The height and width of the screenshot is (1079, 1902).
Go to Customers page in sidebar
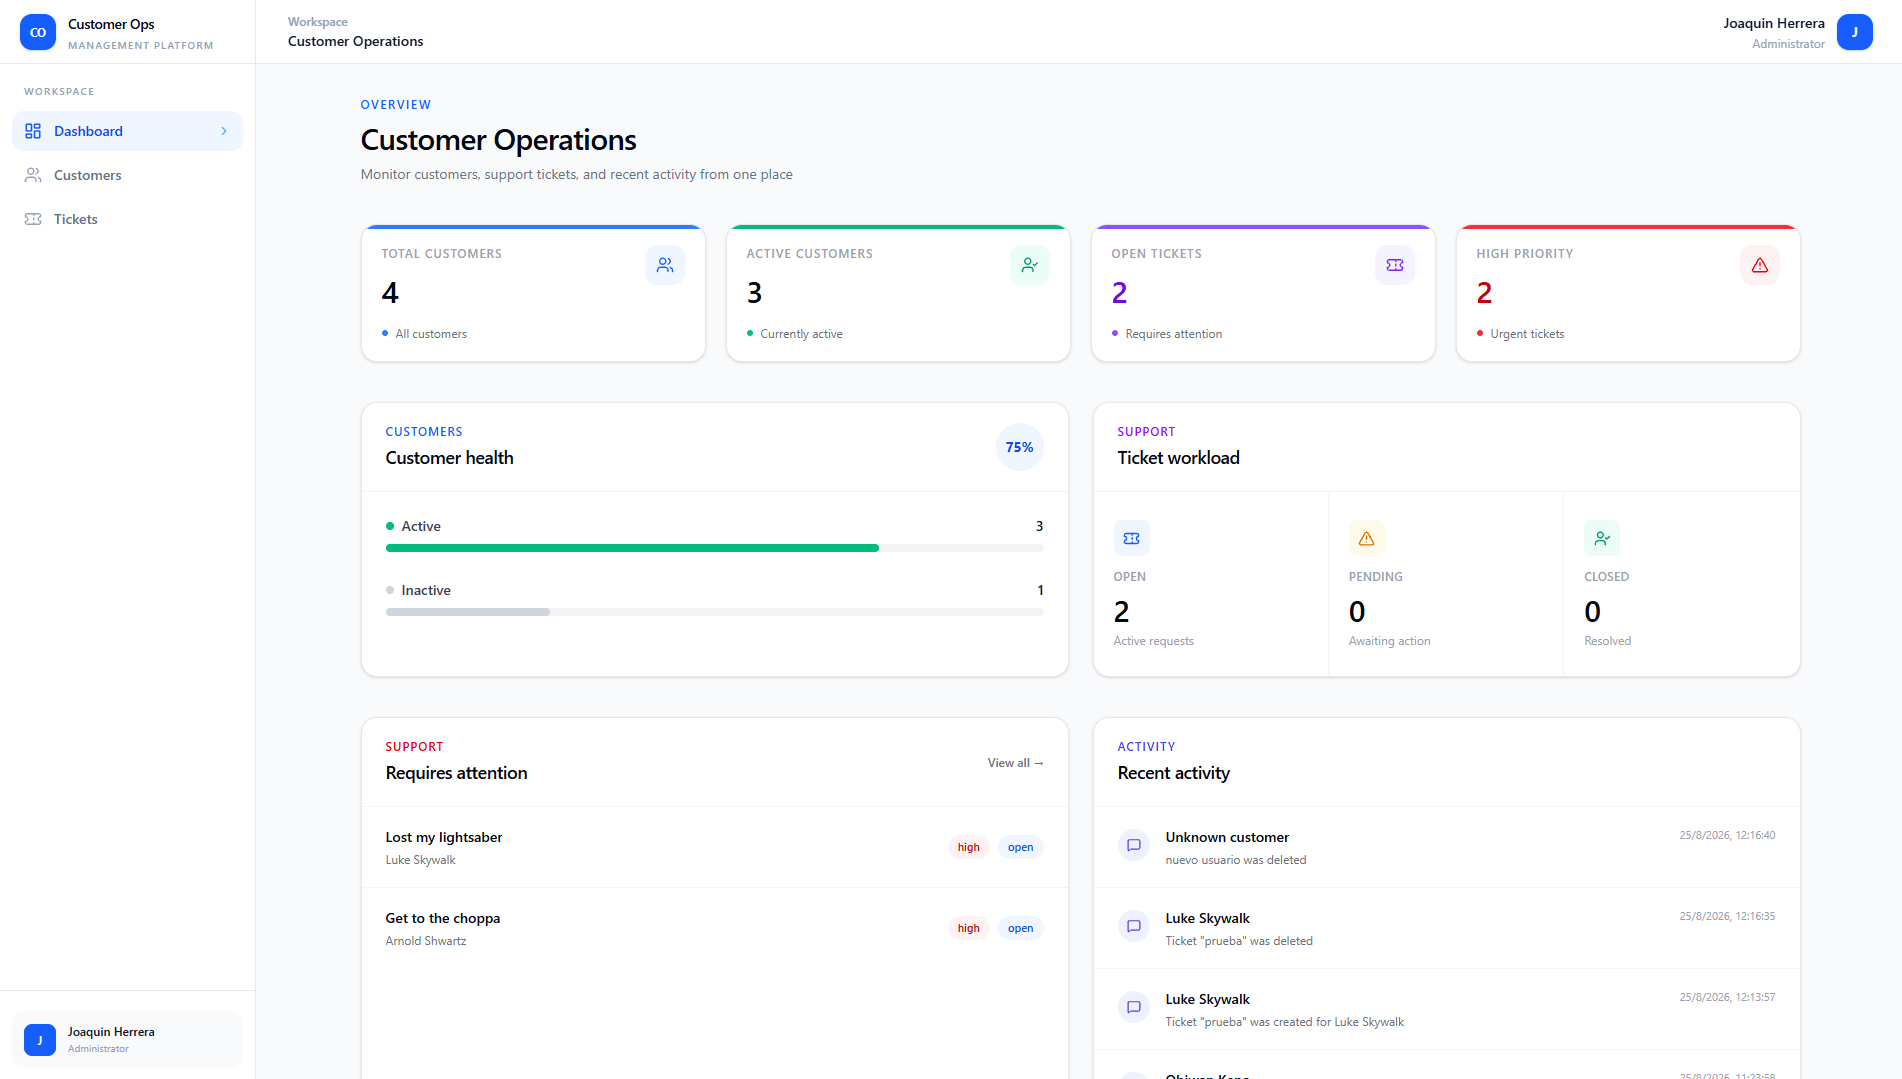pos(127,175)
